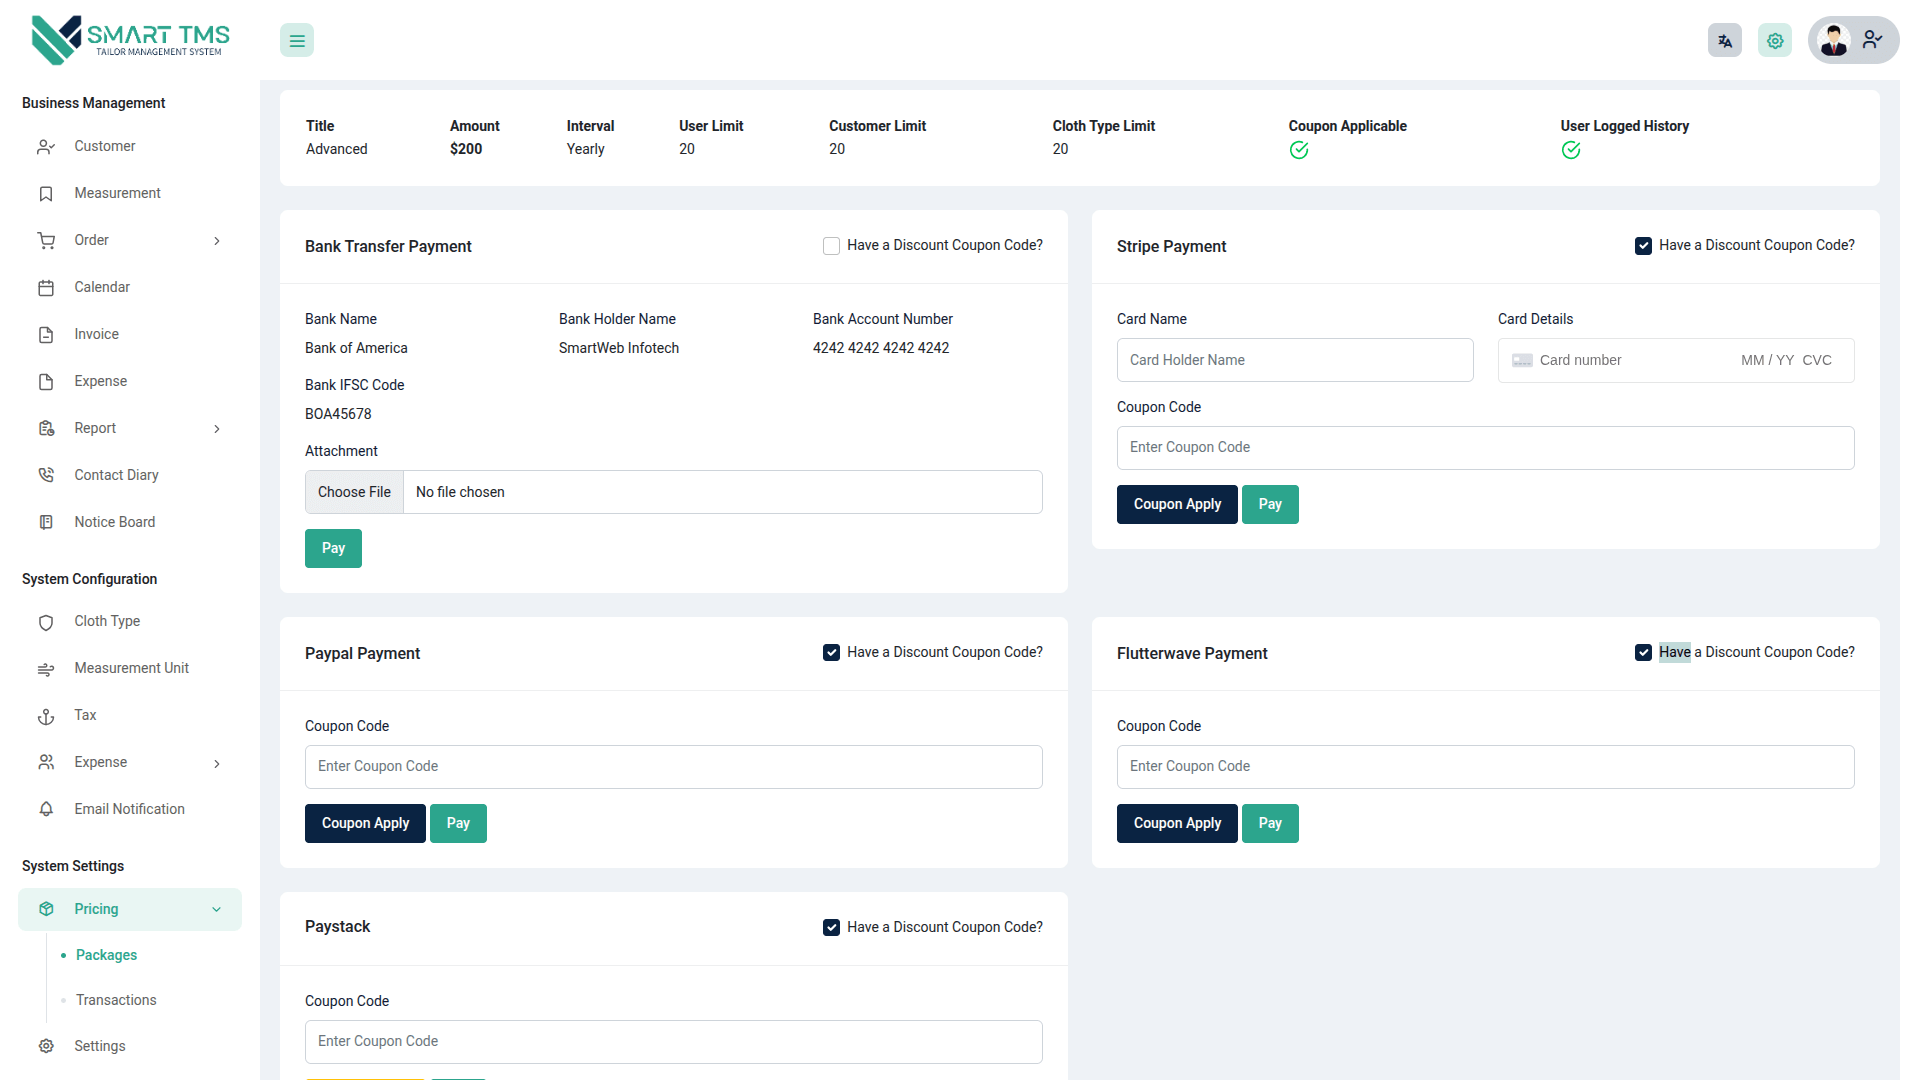1920x1080 pixels.
Task: Uncheck Paypal Payment discount coupon checkbox
Action: pyautogui.click(x=831, y=653)
